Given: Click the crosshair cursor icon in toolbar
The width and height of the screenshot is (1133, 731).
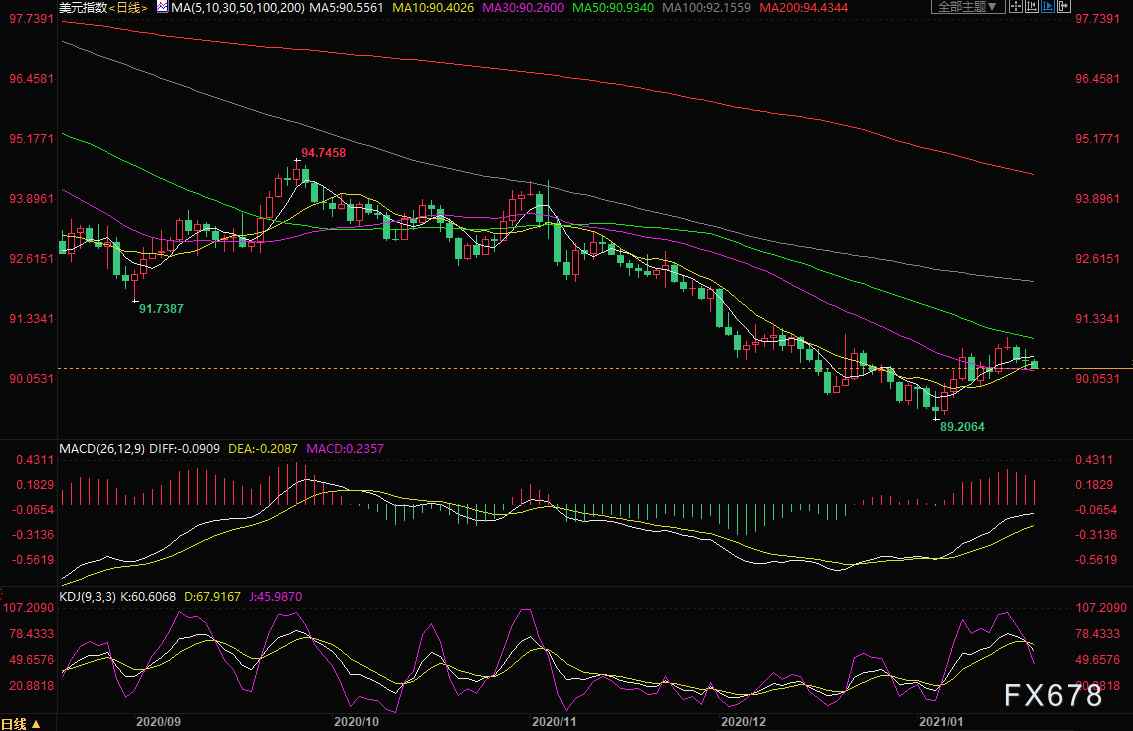Looking at the screenshot, I should 1016,6.
